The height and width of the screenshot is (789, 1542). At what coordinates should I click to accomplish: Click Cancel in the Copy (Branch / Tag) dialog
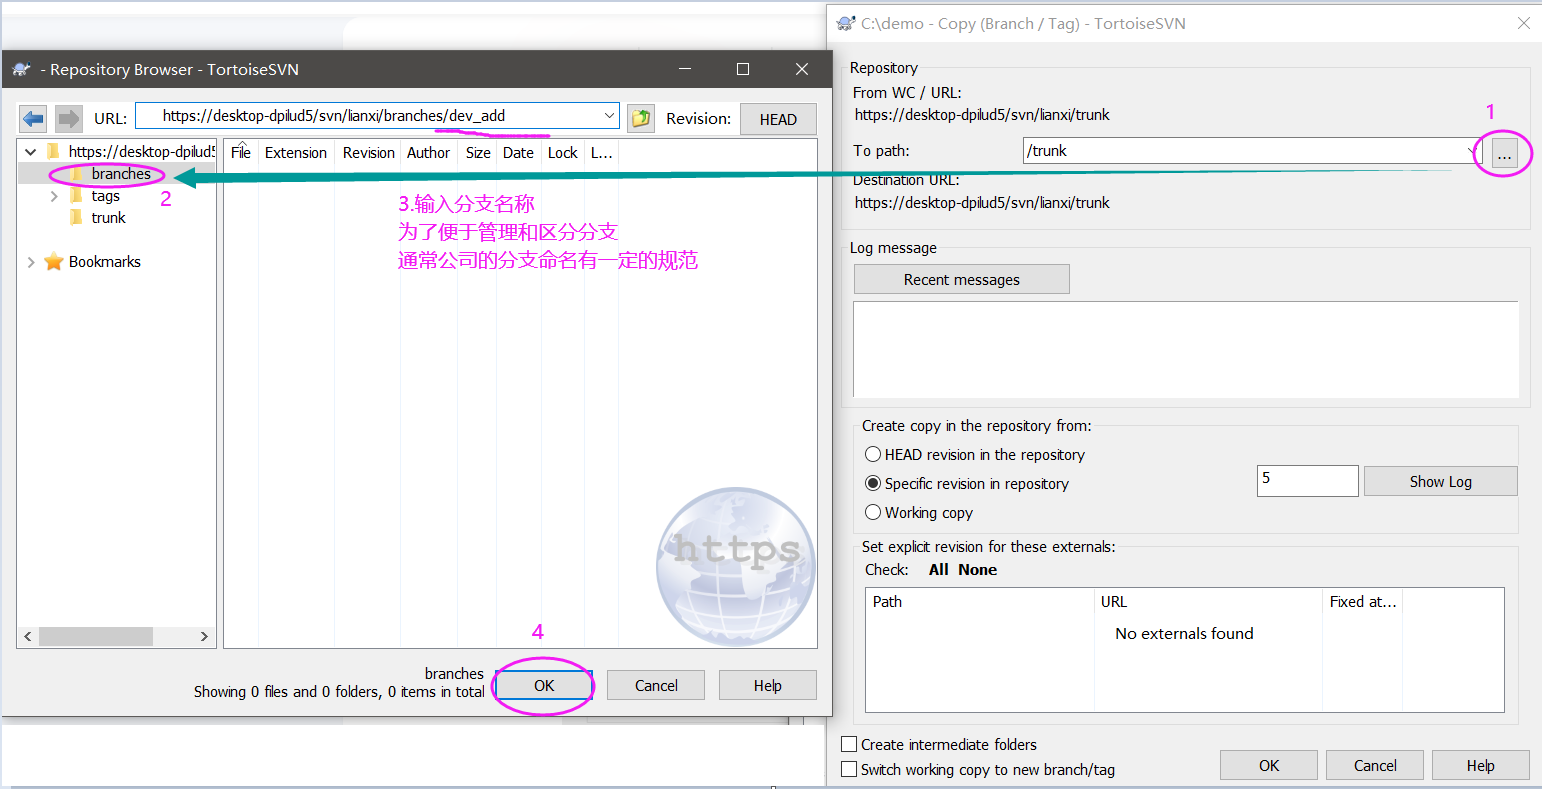[1375, 765]
